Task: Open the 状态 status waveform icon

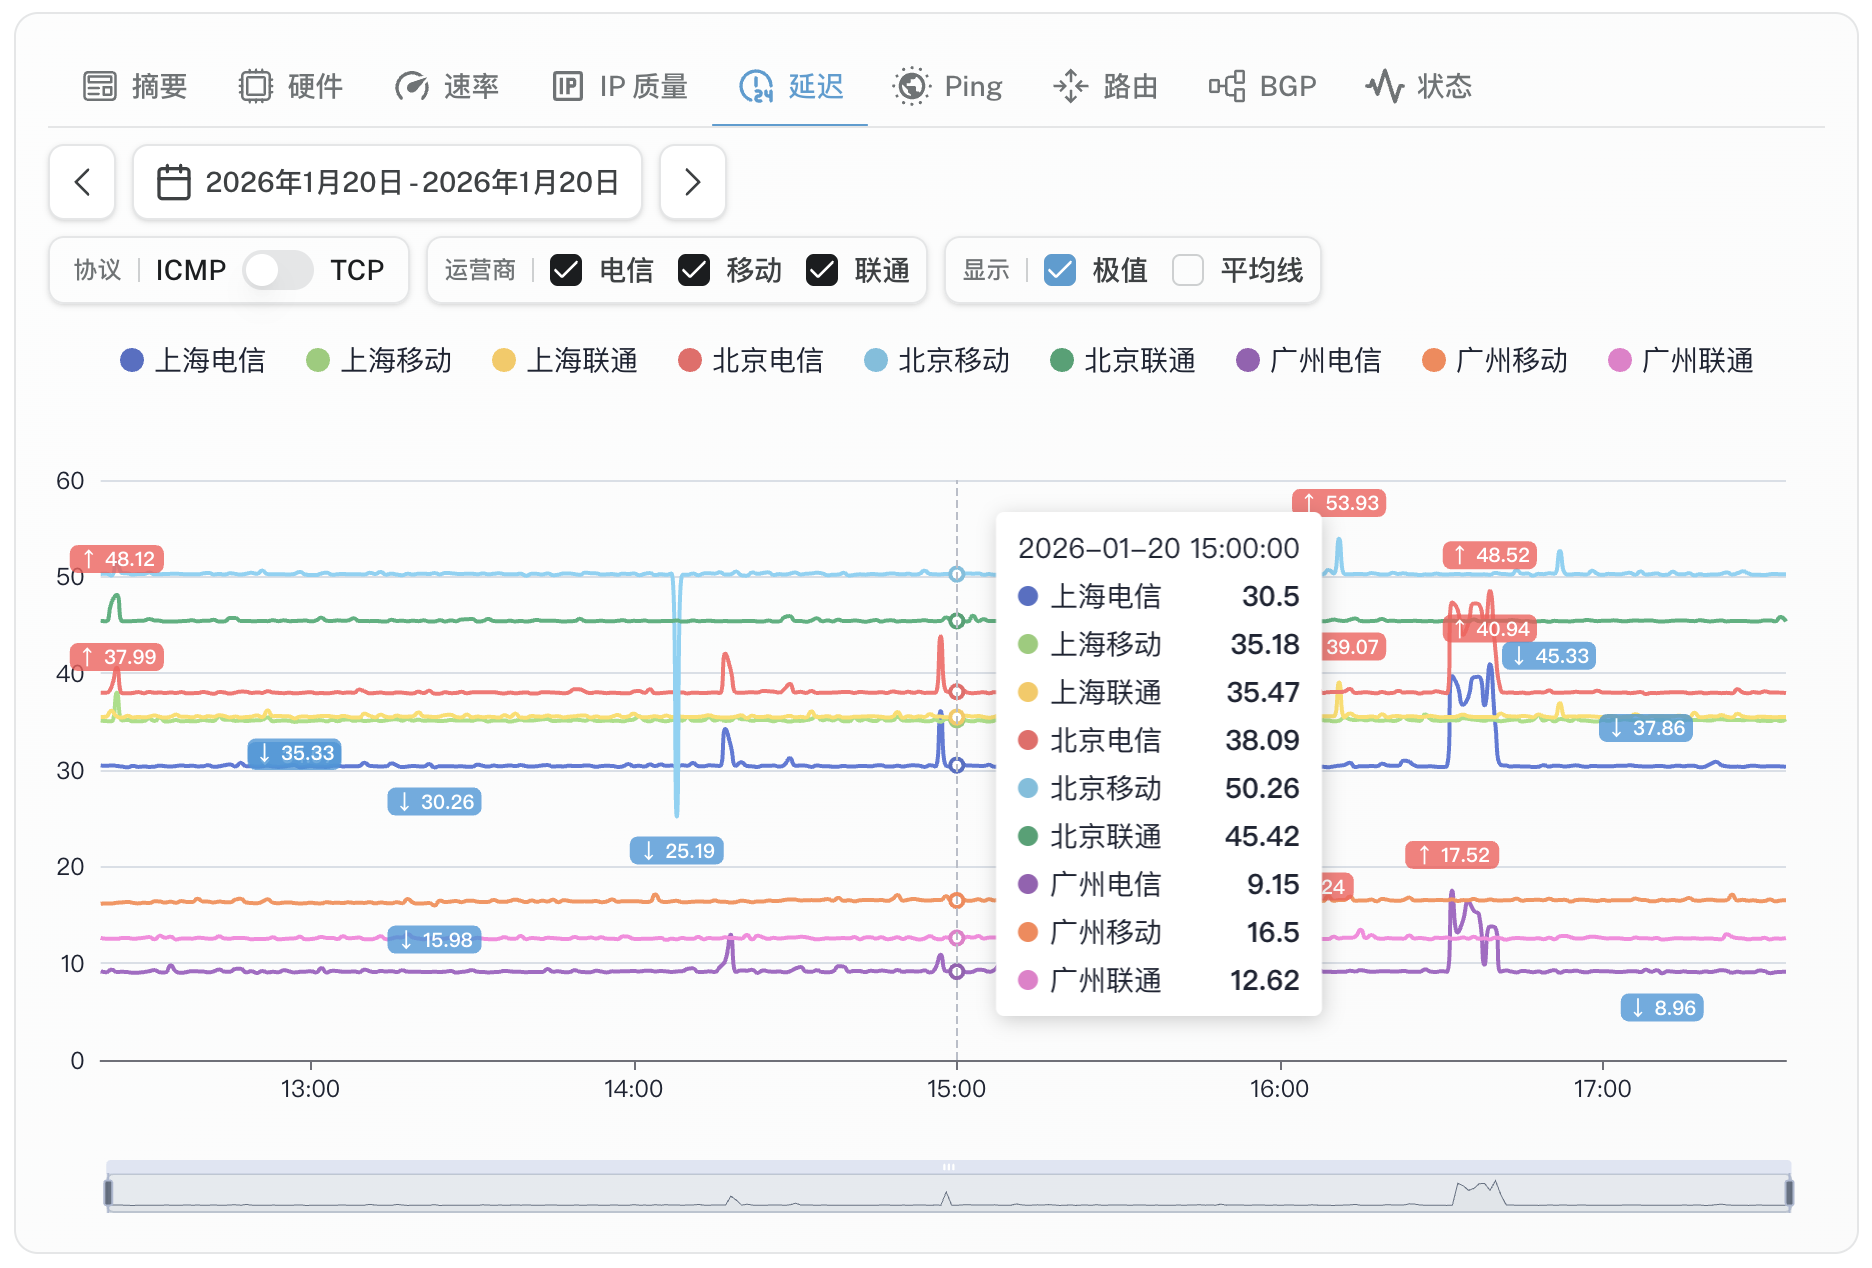Action: coord(1384,87)
